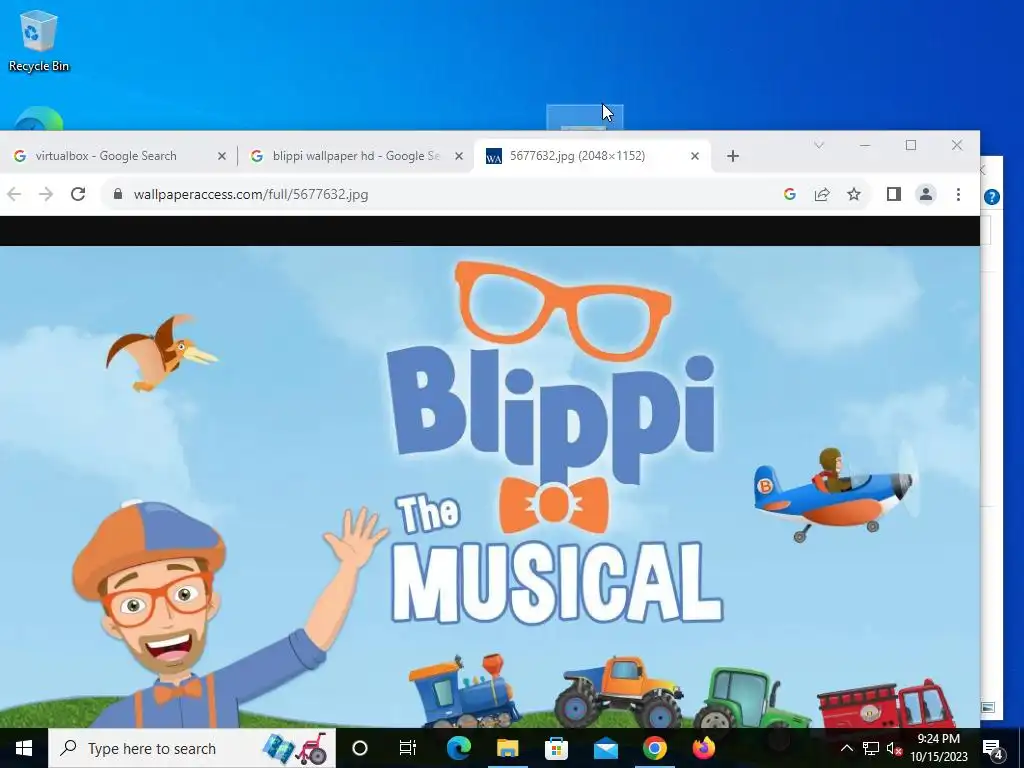Screen dimensions: 1024x768
Task: Search image with Google icon
Action: [x=790, y=194]
